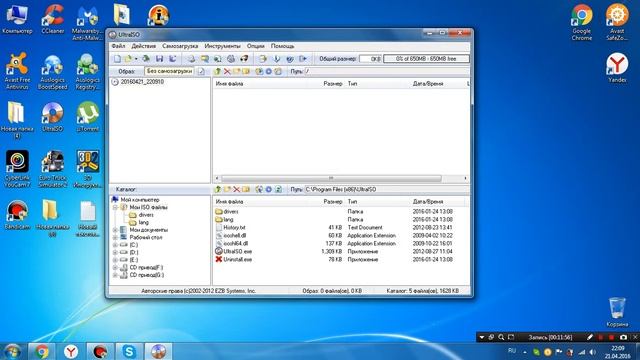Screen dimensions: 640x360
Task: Open the Инструменты menu
Action: pos(222,46)
